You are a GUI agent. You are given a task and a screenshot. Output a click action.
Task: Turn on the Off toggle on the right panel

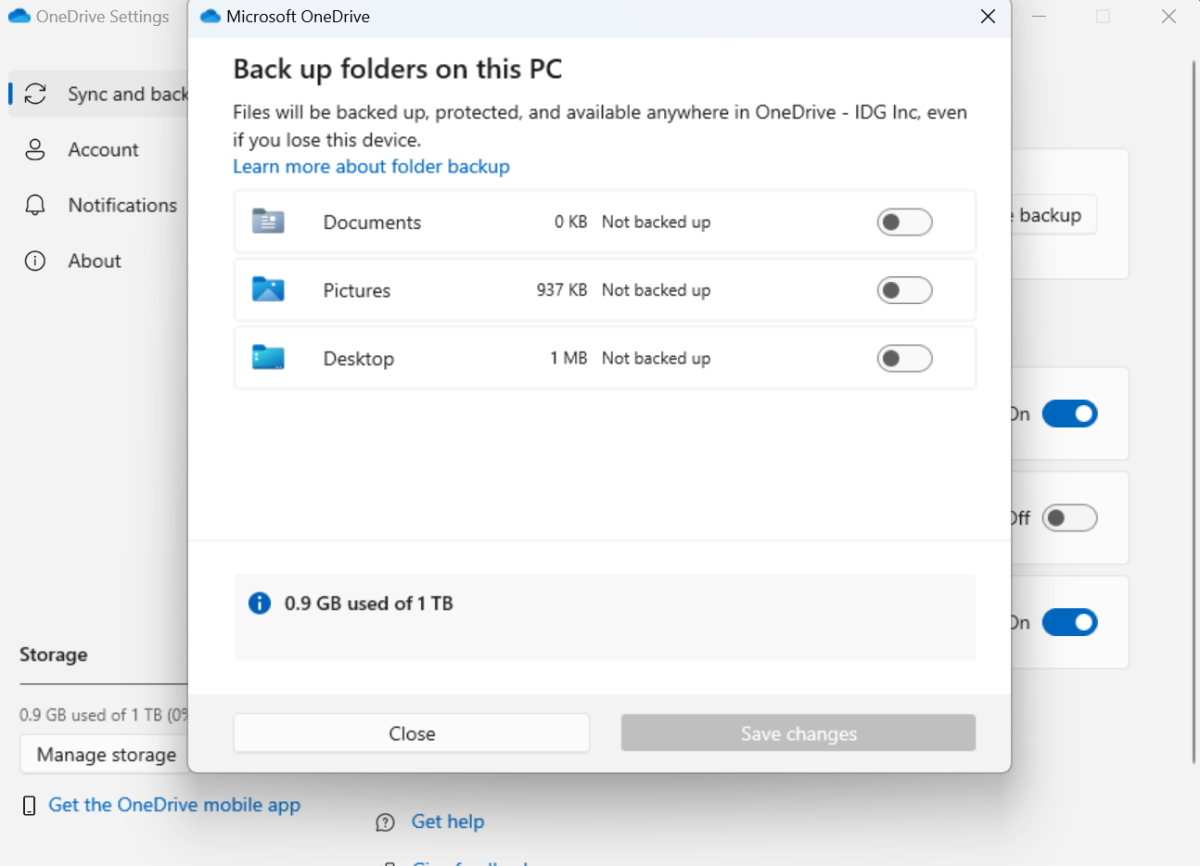(x=1069, y=518)
